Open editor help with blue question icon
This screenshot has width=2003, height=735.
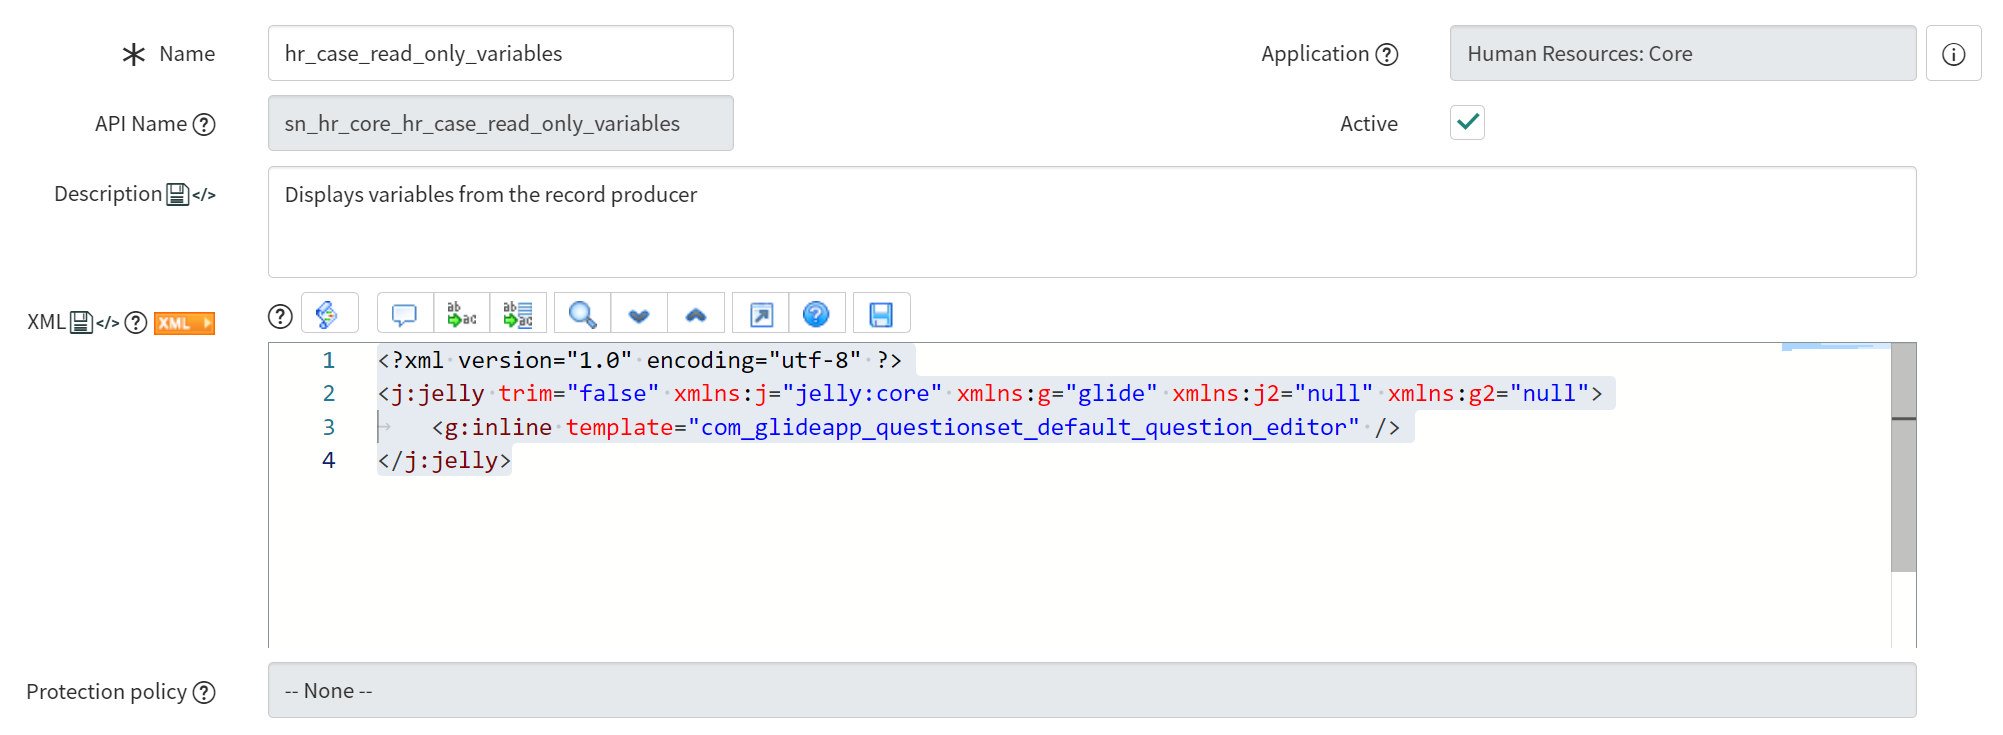817,315
